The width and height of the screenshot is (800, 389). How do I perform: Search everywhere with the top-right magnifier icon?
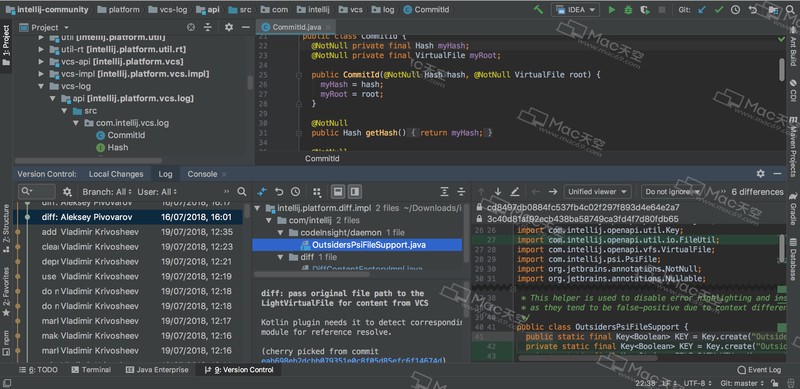(x=790, y=10)
